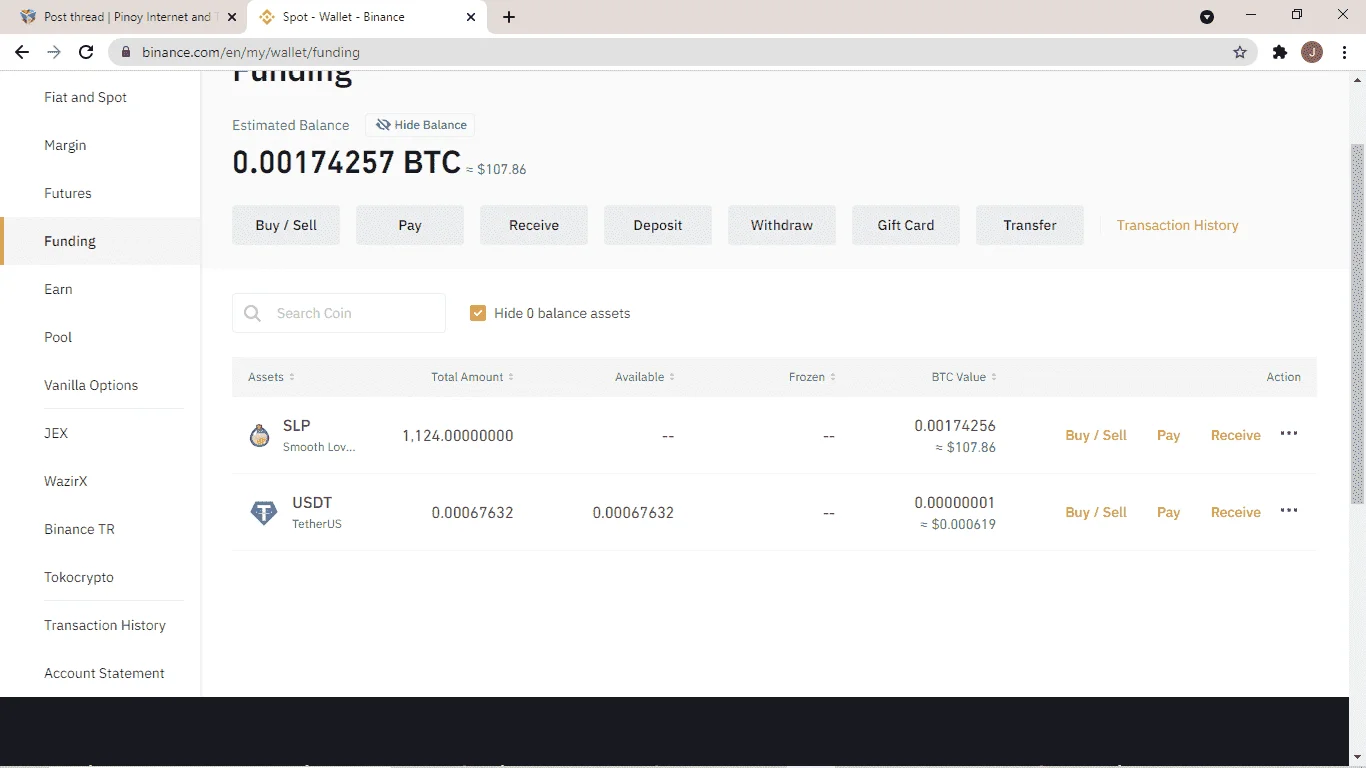The height and width of the screenshot is (768, 1366).
Task: Reload the Binance page
Action: (86, 52)
